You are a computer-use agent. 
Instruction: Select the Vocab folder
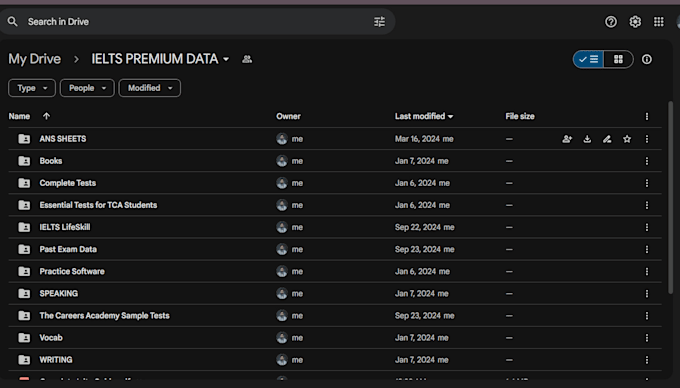pyautogui.click(x=51, y=338)
